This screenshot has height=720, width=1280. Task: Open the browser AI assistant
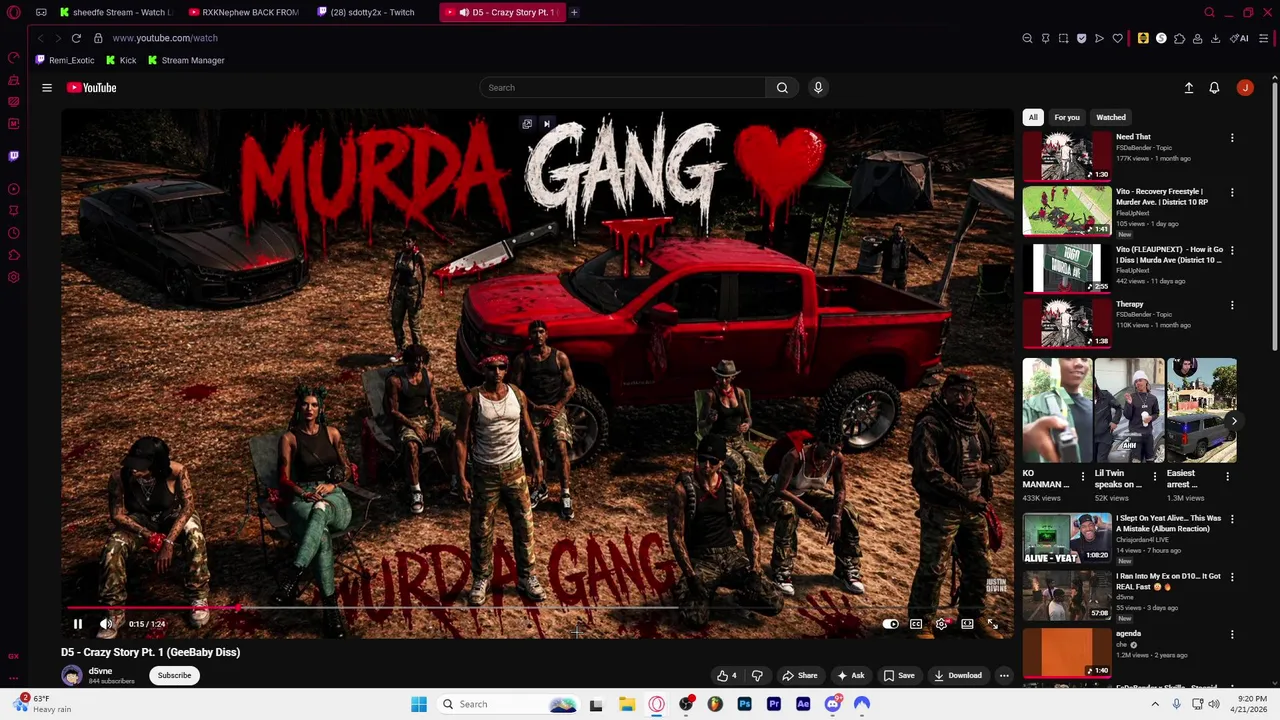point(1240,38)
